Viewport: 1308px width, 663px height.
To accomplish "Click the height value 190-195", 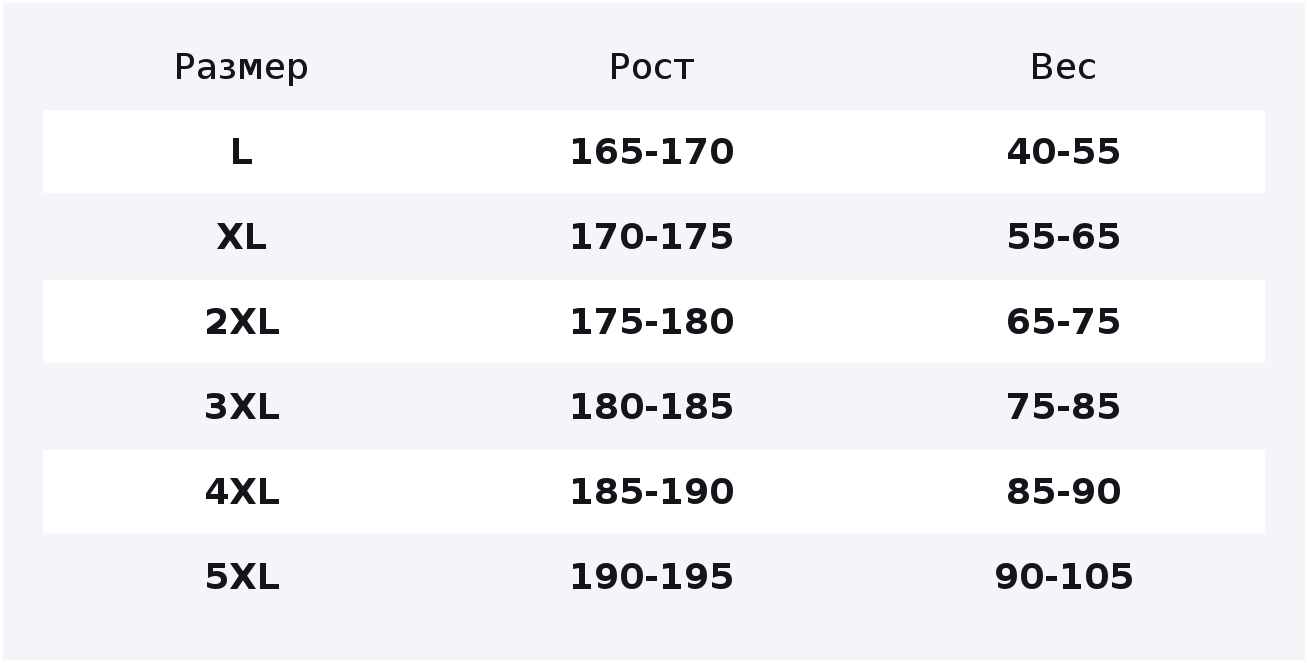I will pyautogui.click(x=651, y=577).
